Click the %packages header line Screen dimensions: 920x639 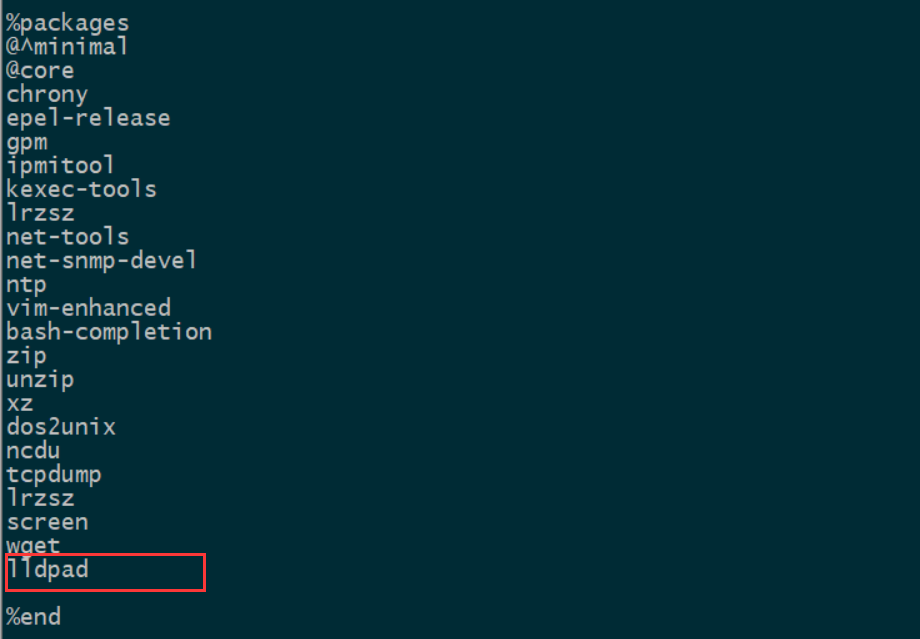(x=67, y=23)
